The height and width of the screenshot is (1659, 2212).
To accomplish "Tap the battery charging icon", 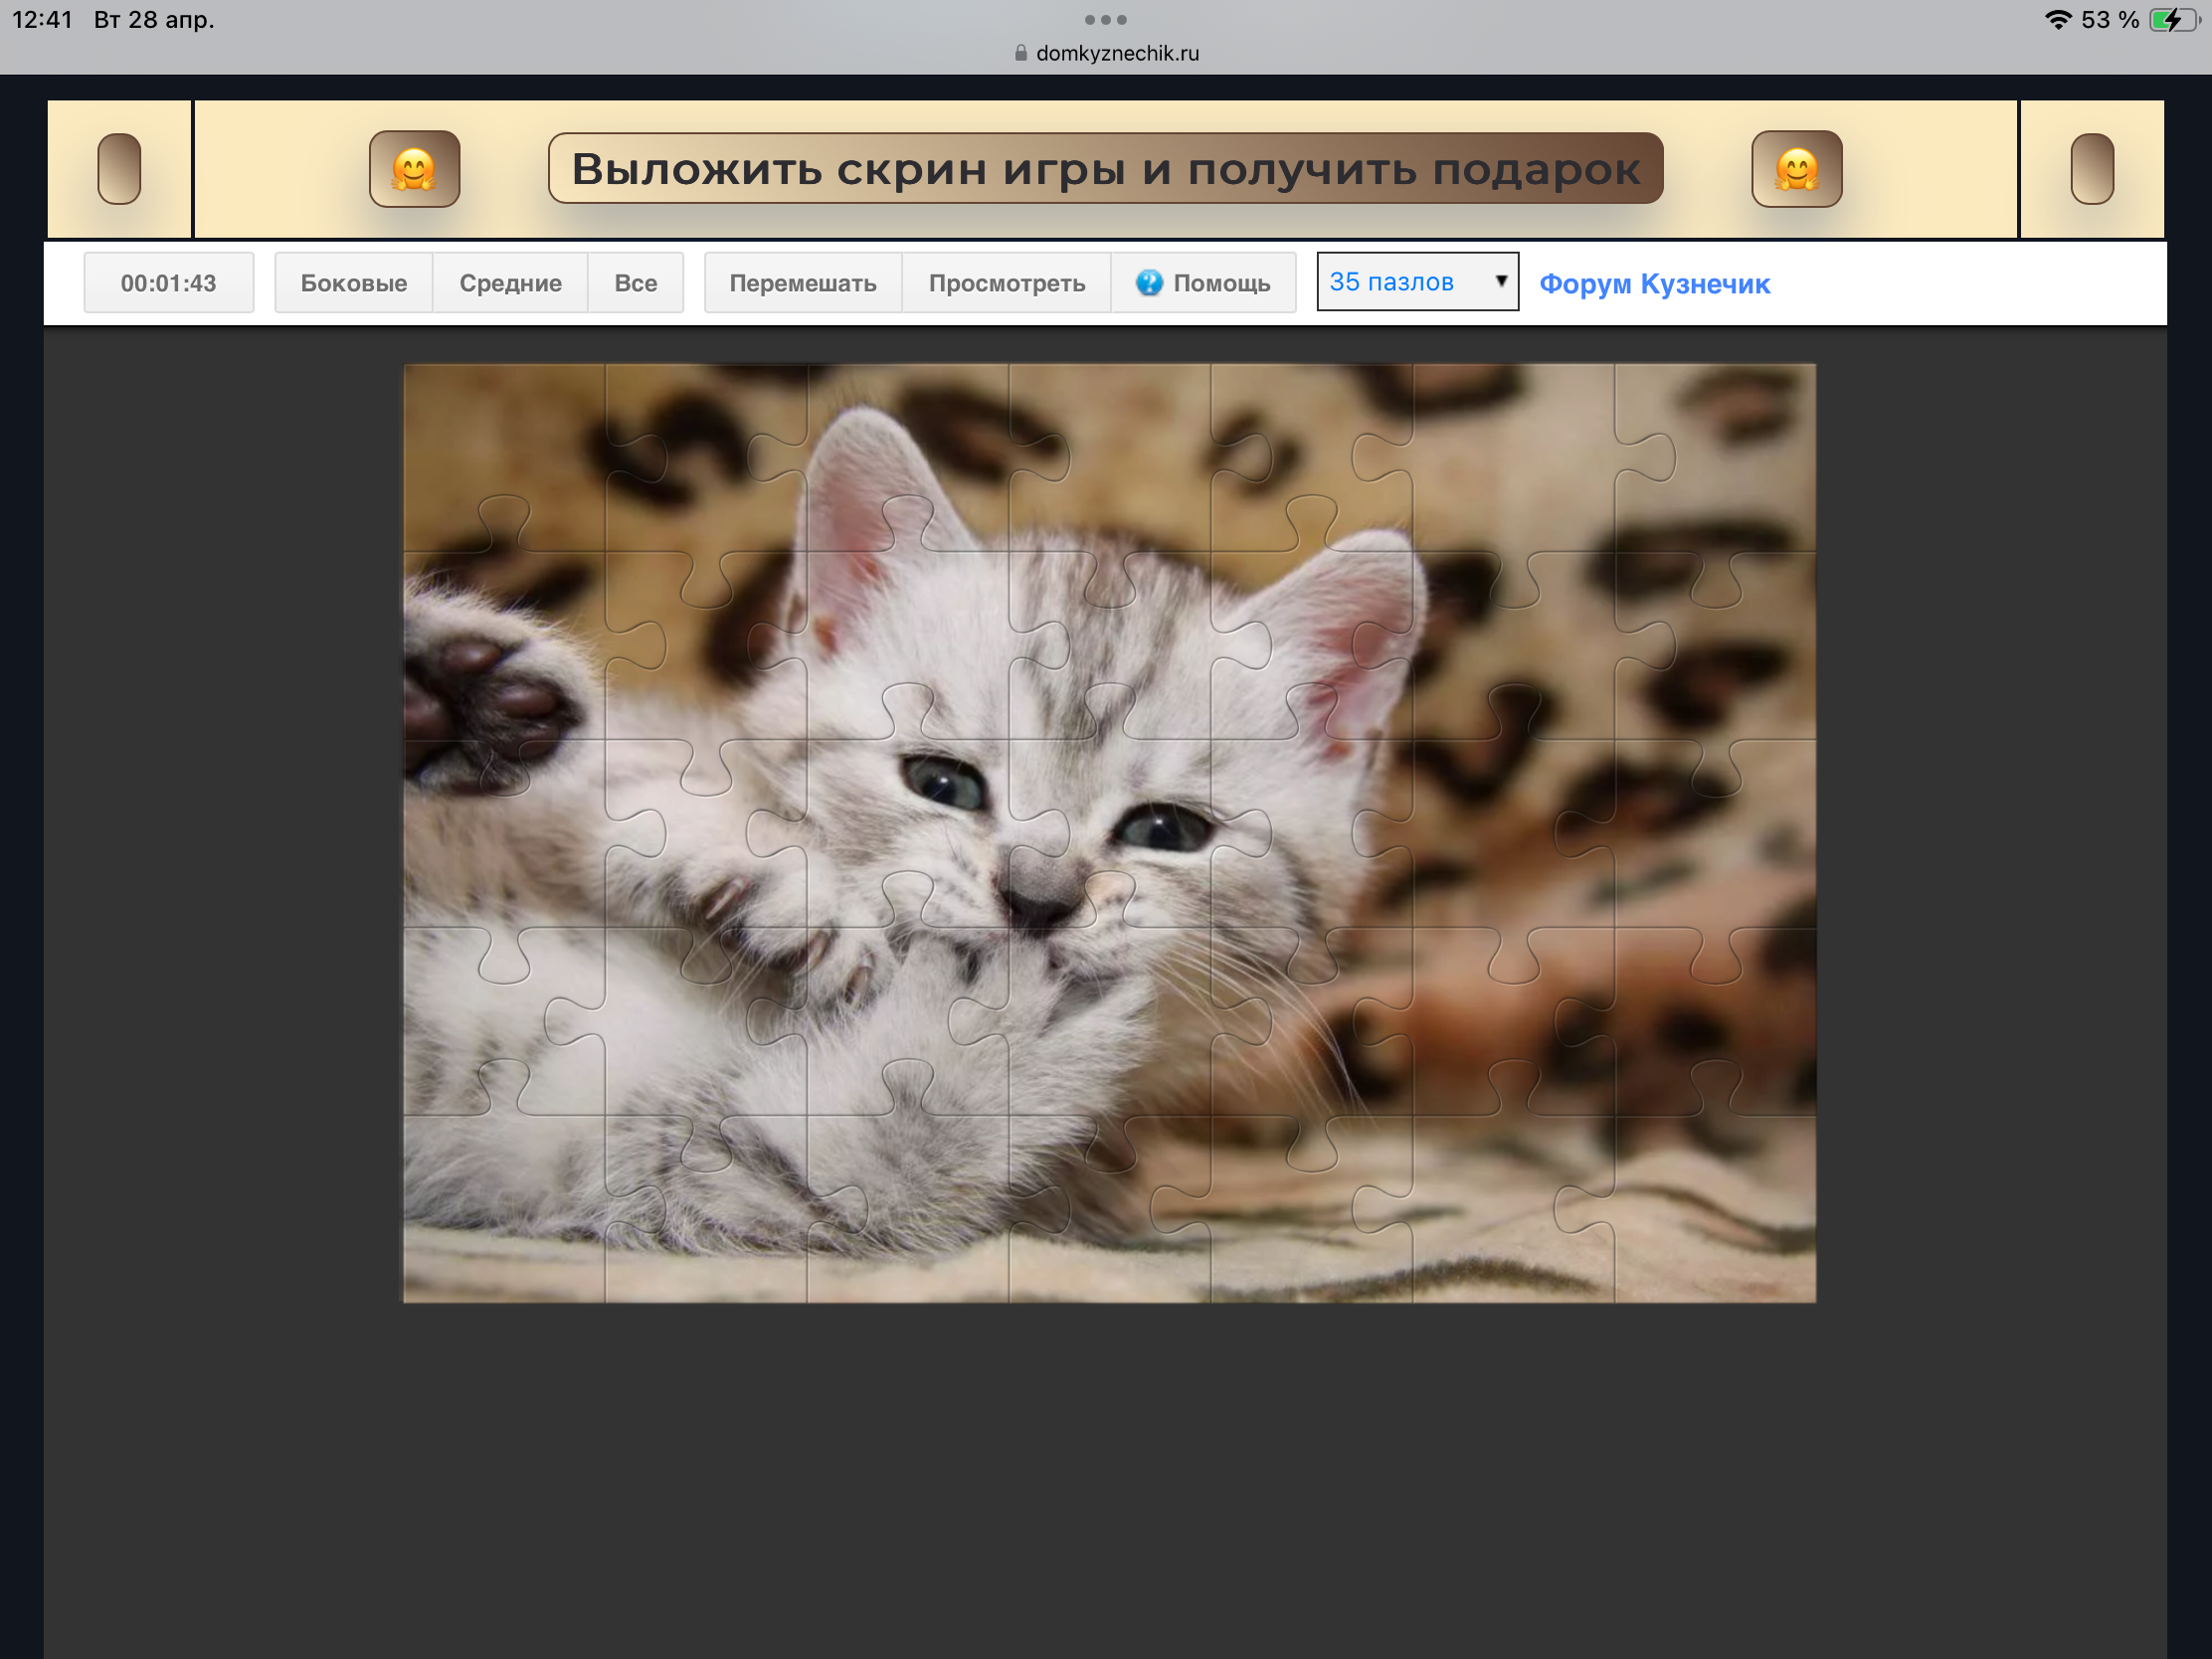I will [2173, 20].
